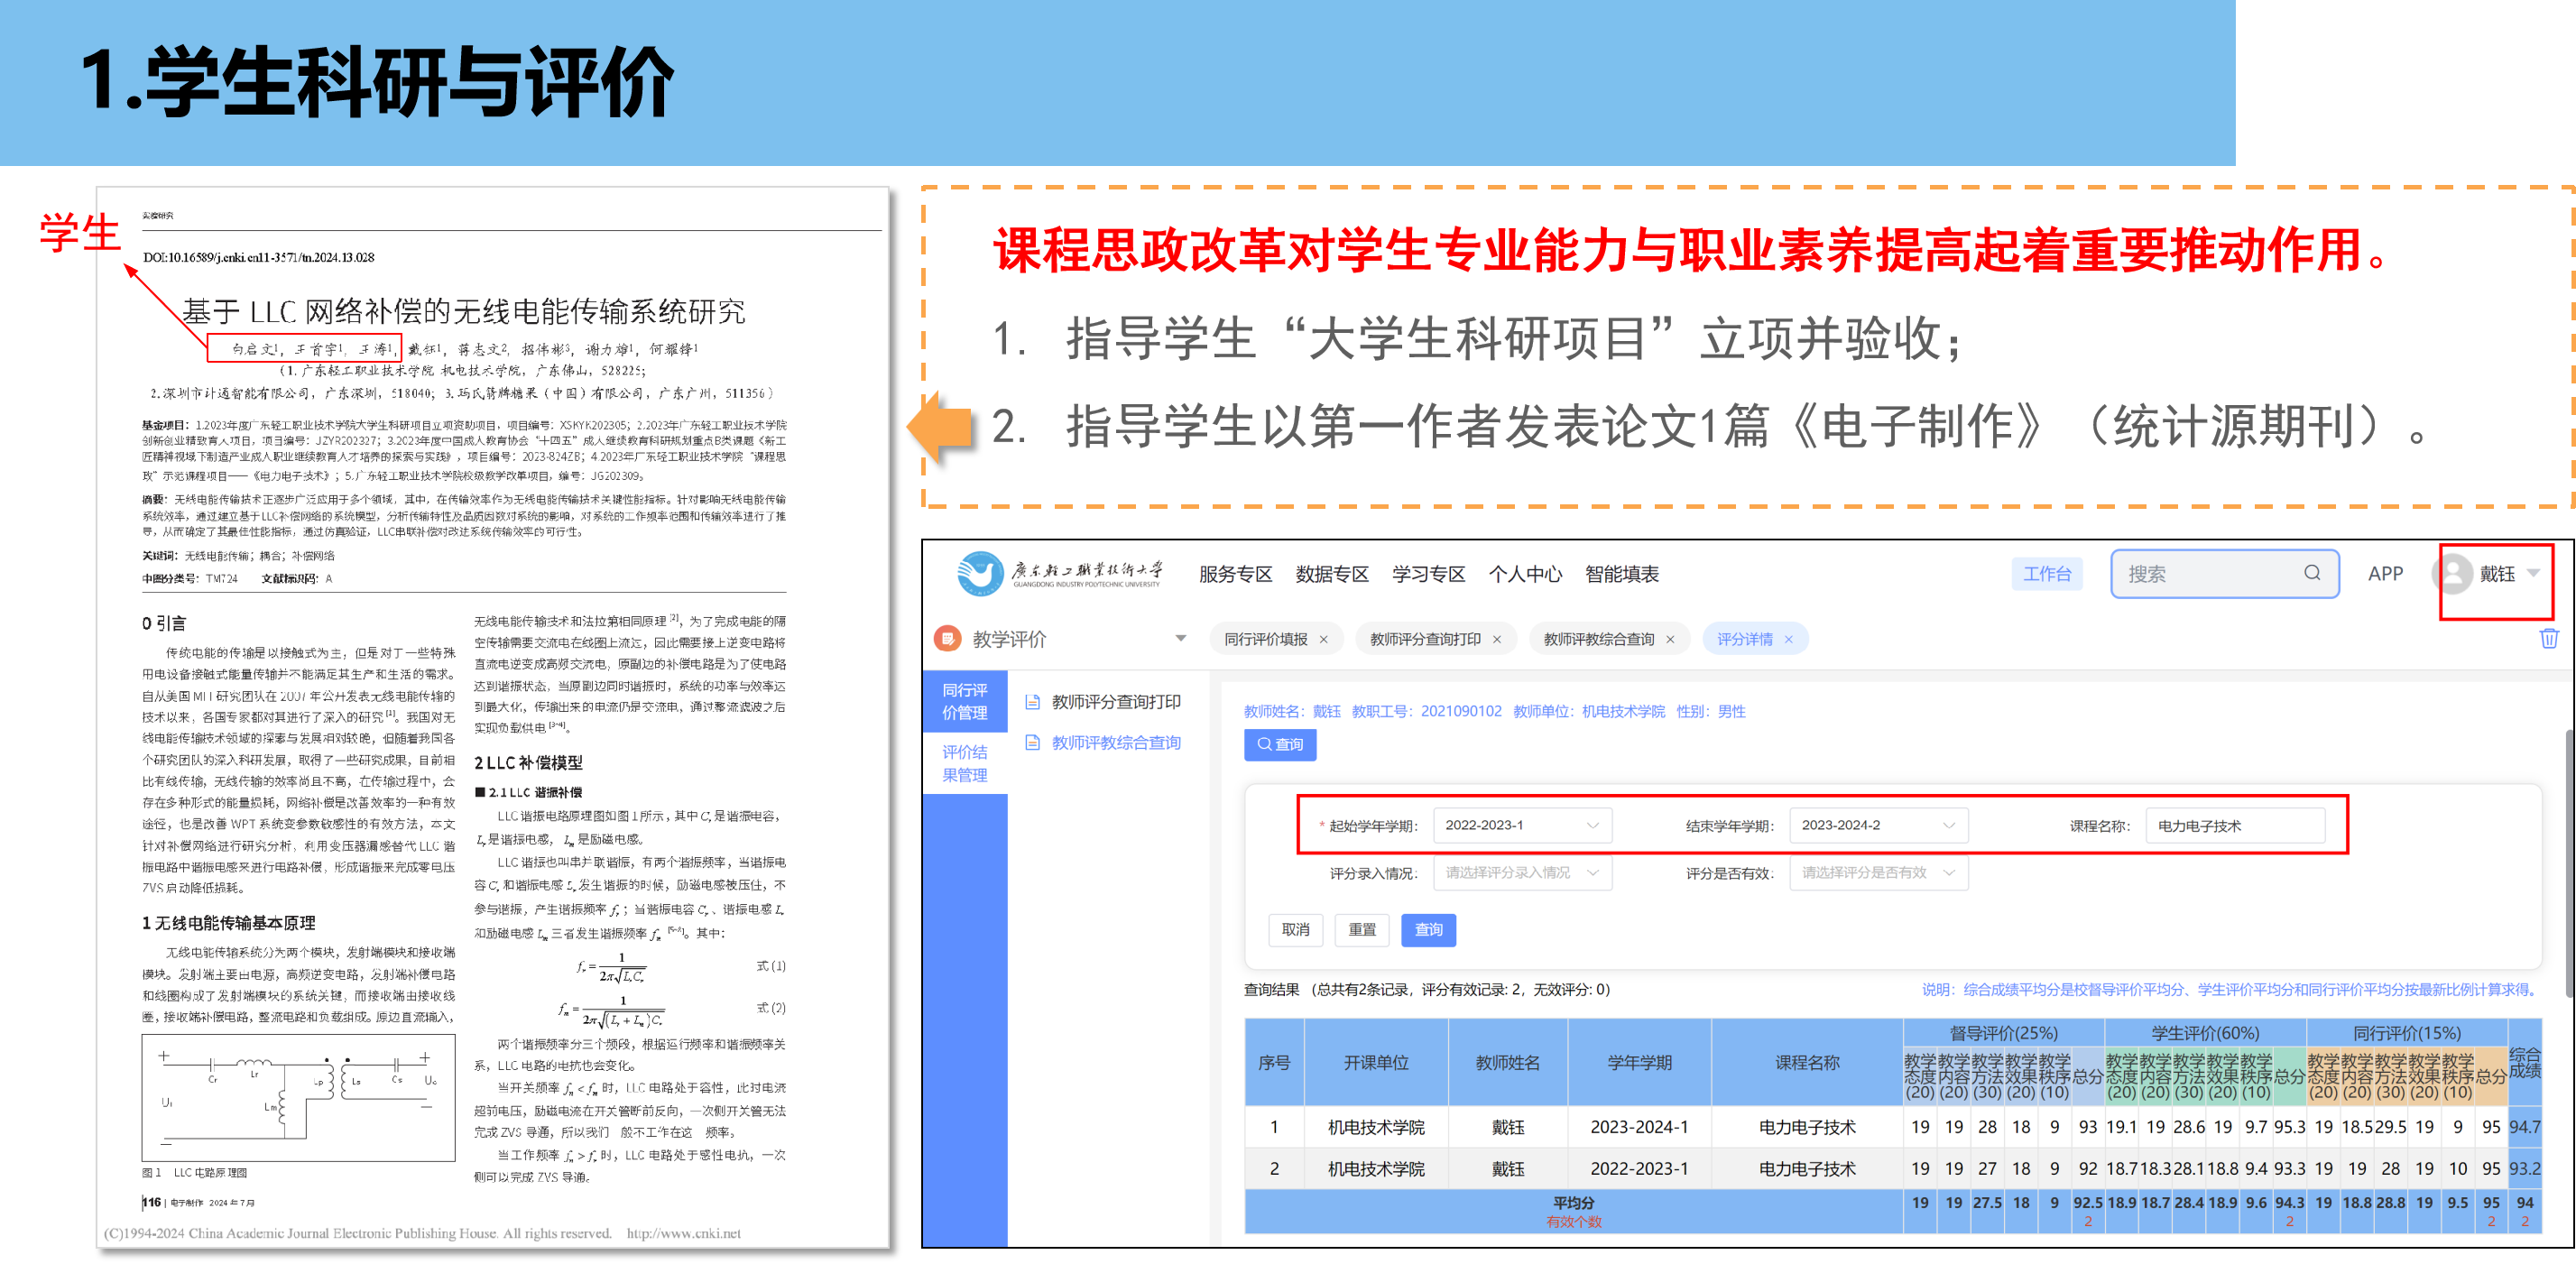Open the 评分录入情况 dropdown

click(x=1521, y=873)
